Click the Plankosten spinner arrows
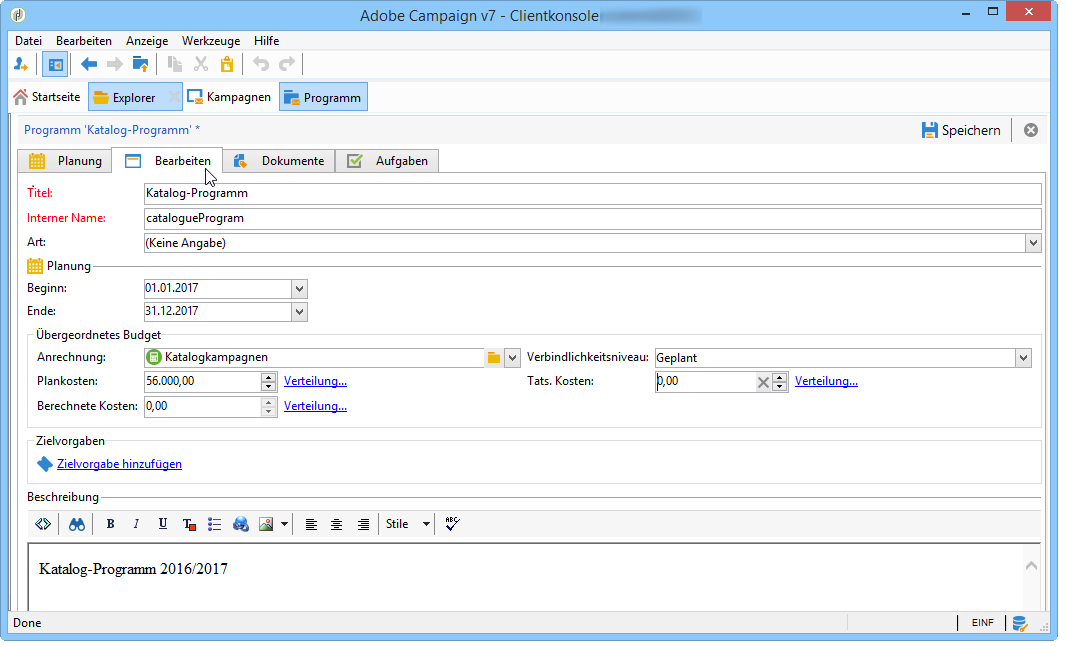 [269, 383]
